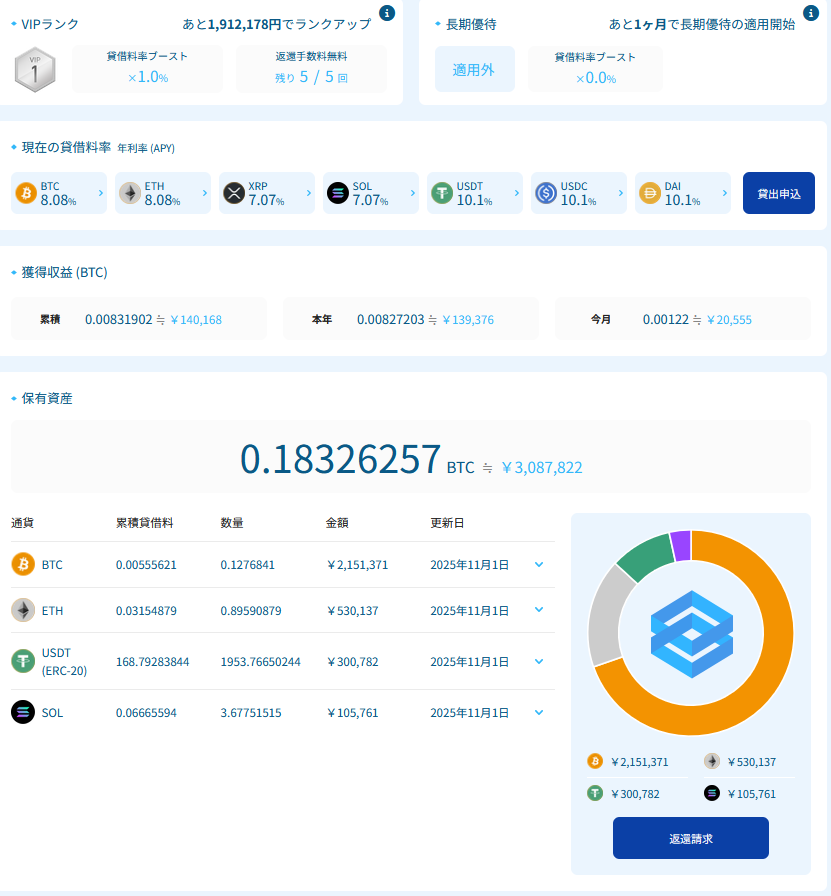Expand the SOL holdings row chevron
Viewport: 831px width, 896px height.
coord(539,712)
